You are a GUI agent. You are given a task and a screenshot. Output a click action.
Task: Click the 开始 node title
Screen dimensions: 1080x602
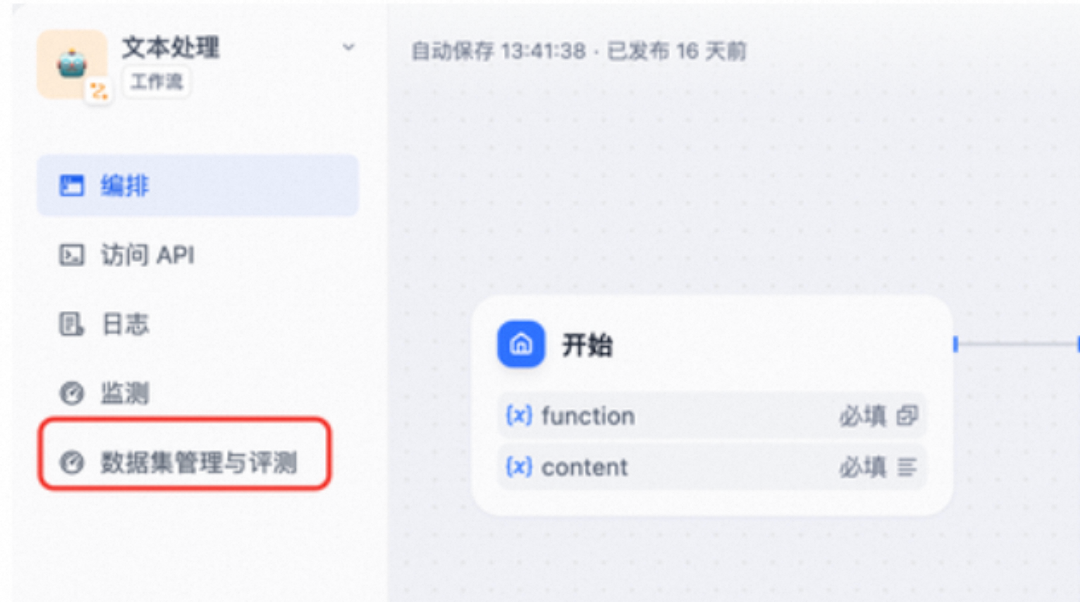[x=587, y=345]
